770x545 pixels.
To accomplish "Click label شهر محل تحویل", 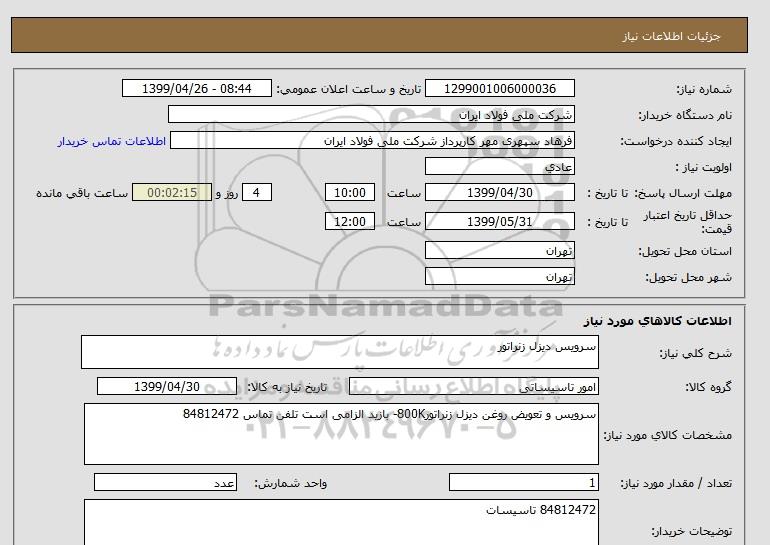I will click(x=688, y=277).
